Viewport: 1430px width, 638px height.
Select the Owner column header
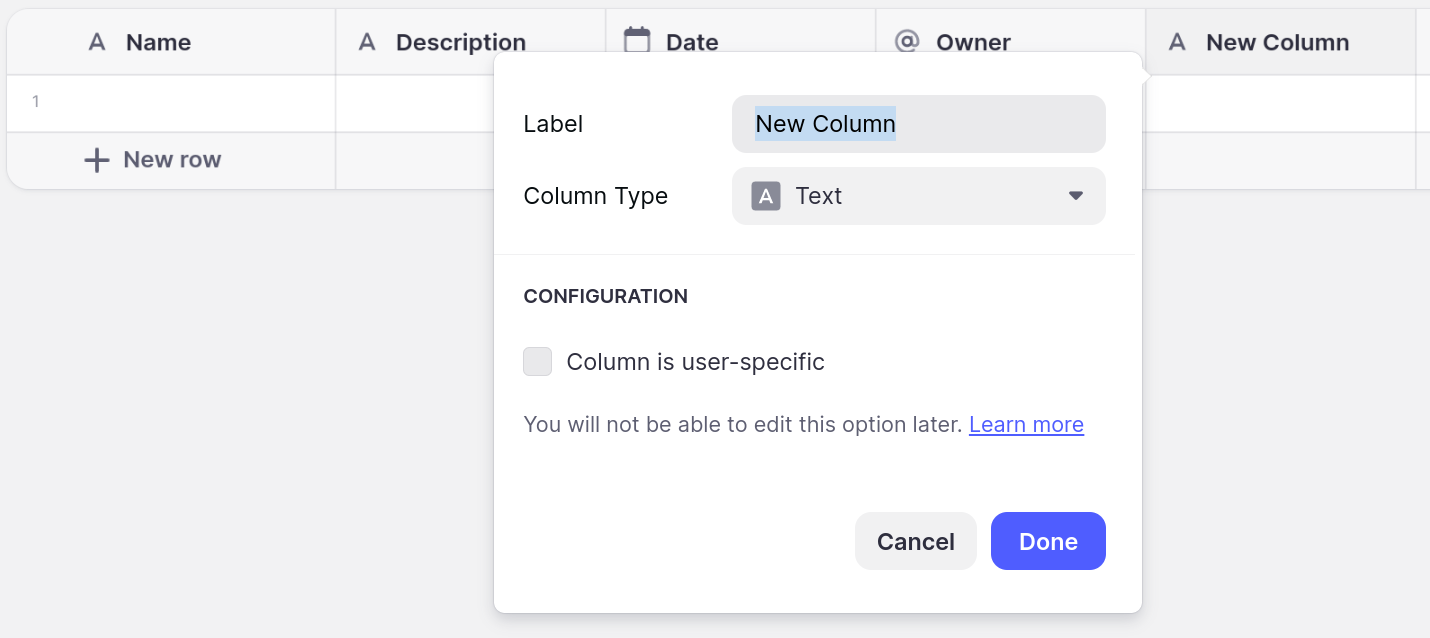tap(973, 42)
